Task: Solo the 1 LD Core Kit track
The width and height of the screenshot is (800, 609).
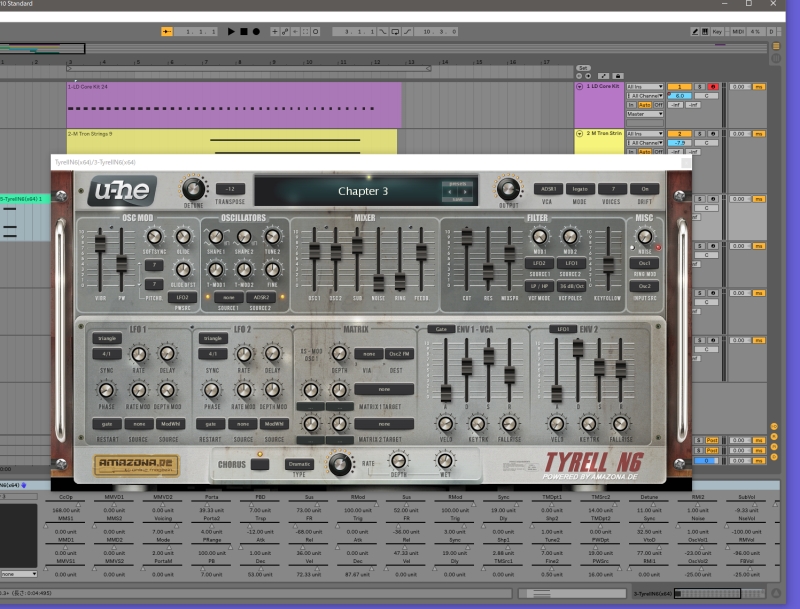Action: pos(699,87)
